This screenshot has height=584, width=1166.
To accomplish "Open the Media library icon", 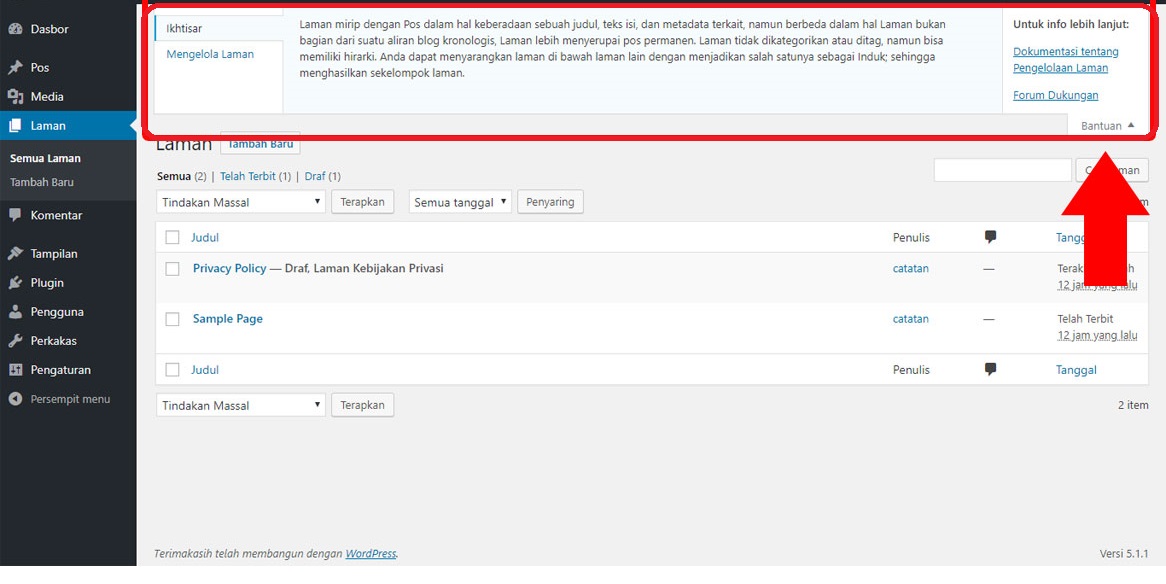I will click(x=14, y=96).
